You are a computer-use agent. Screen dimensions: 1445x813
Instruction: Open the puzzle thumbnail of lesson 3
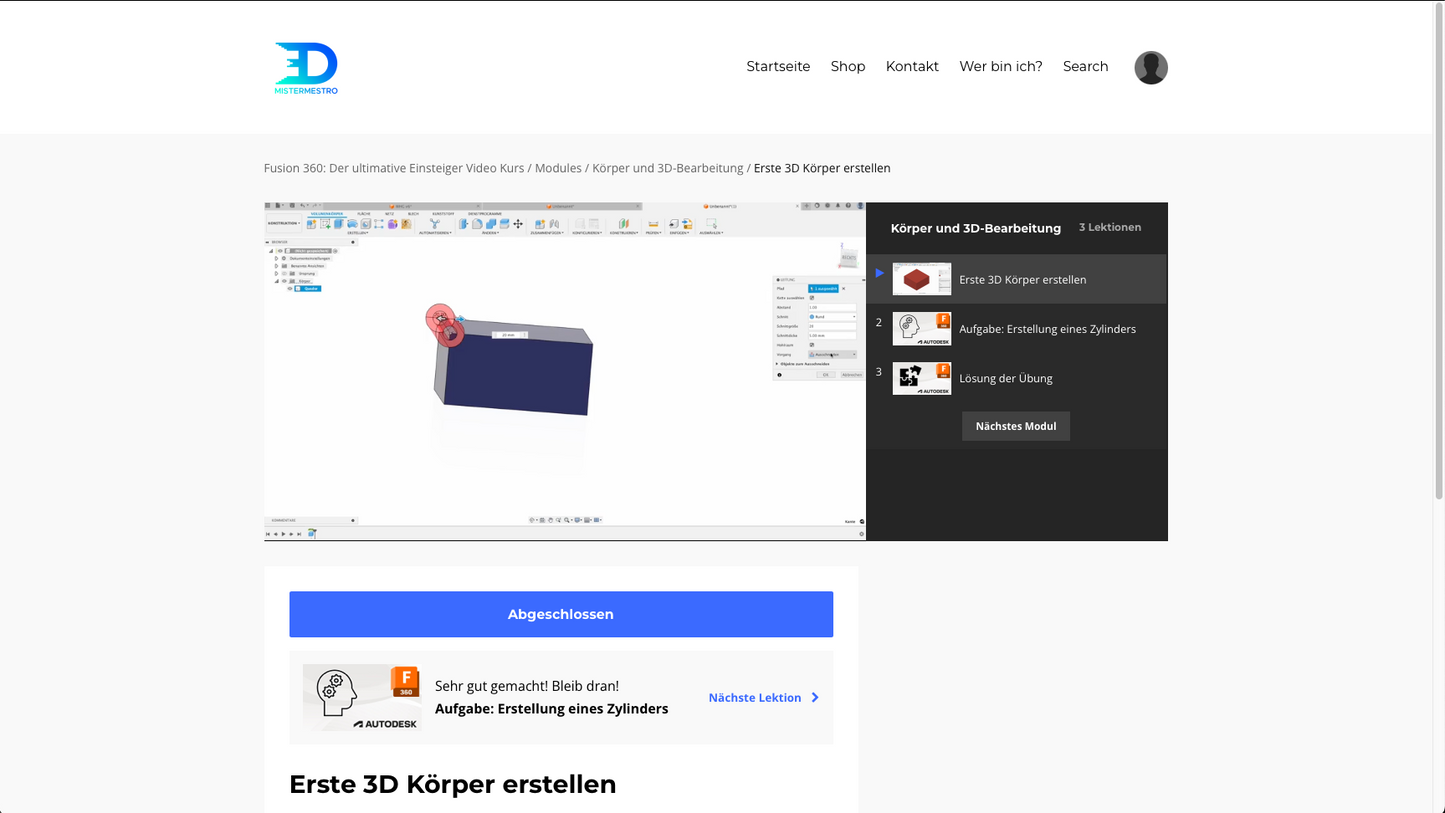(x=922, y=378)
